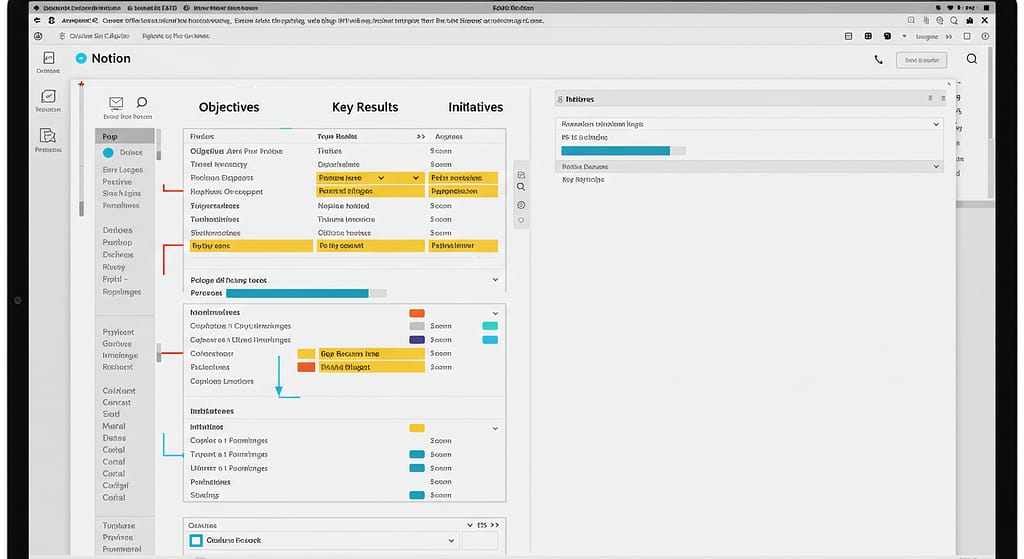Toggle the blue square checkbox at bottom

pos(197,540)
